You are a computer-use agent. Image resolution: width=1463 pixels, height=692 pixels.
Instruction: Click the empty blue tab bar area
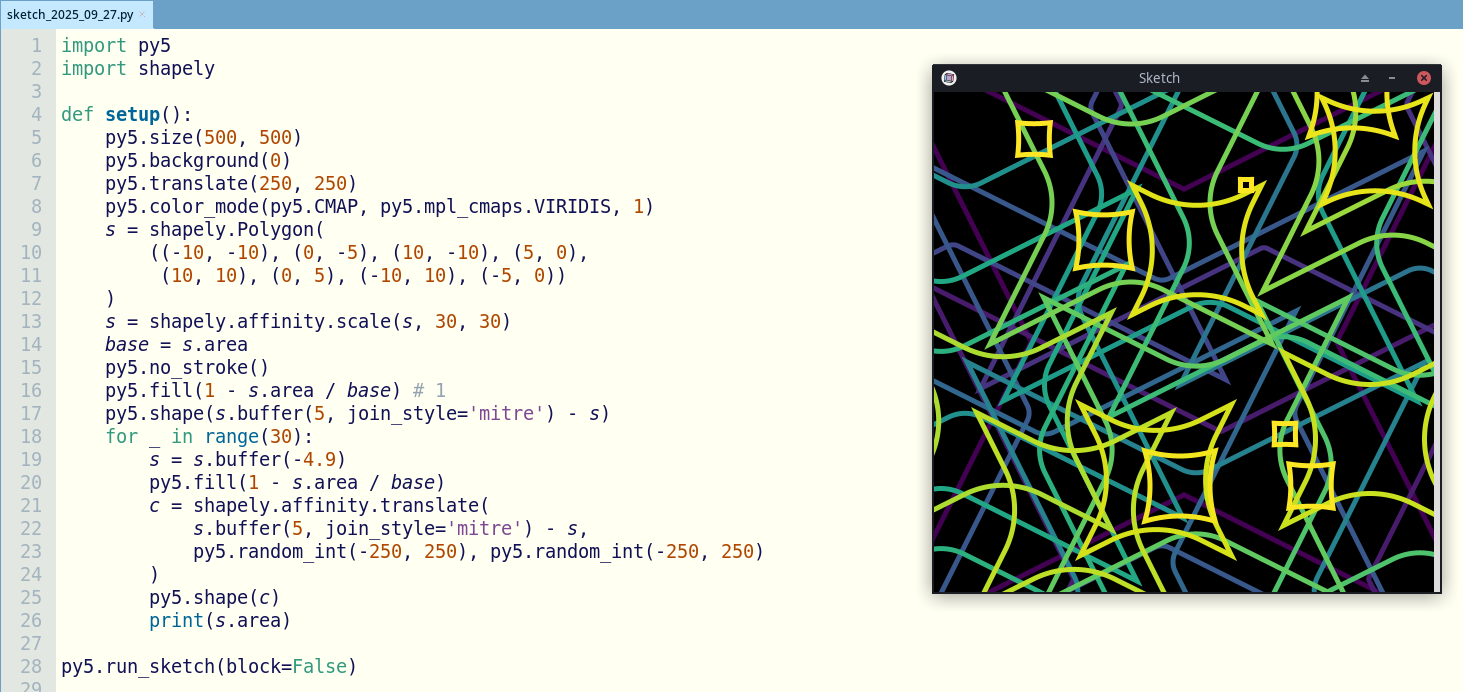[x=800, y=14]
